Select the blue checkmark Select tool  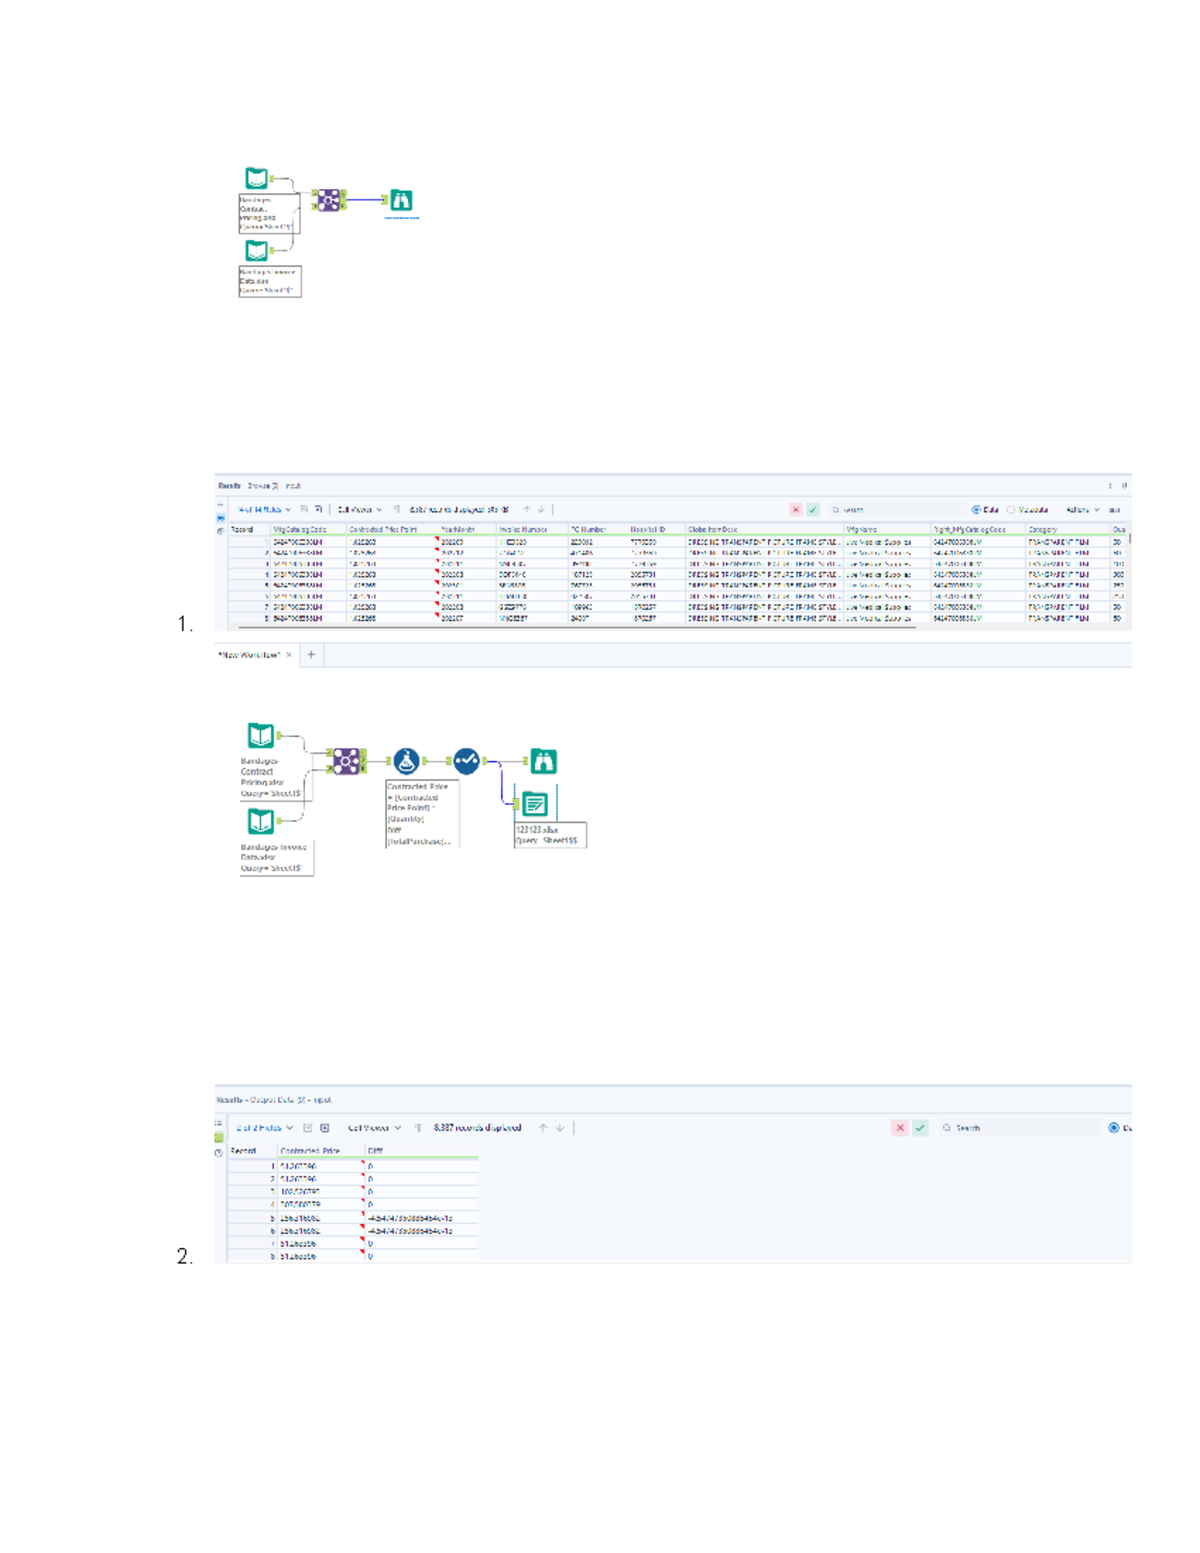pyautogui.click(x=466, y=761)
